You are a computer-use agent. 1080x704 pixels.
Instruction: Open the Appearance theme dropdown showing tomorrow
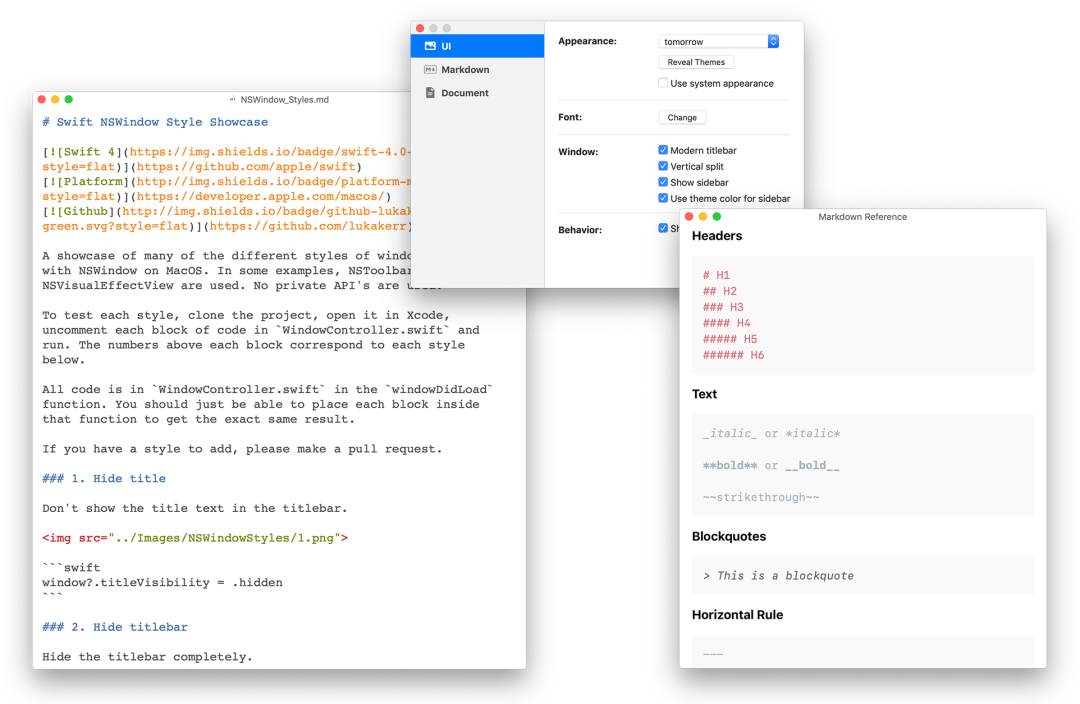point(718,42)
